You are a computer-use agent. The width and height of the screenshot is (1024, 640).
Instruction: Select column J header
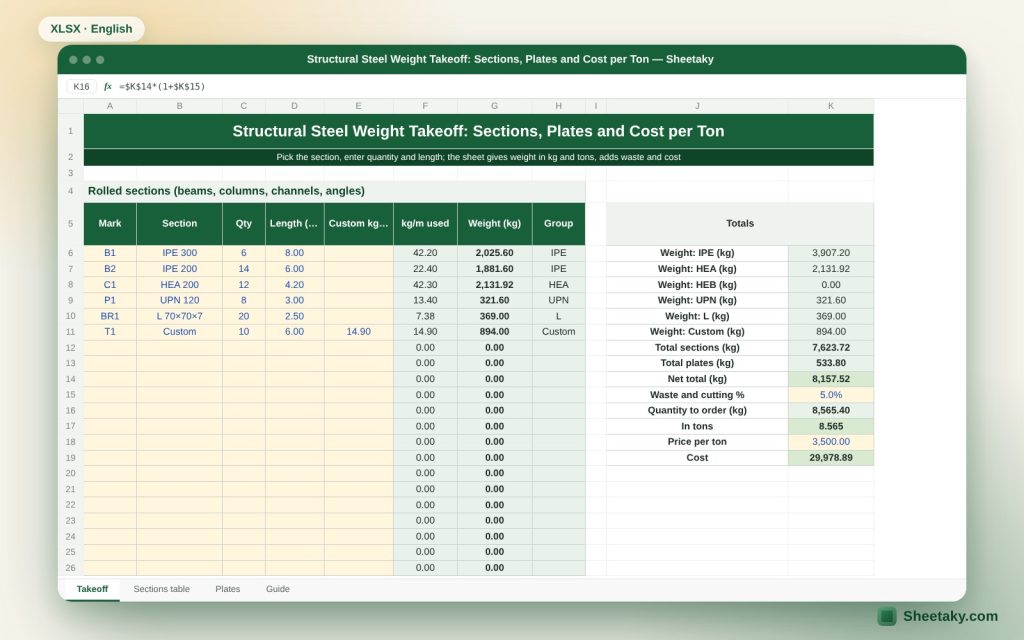[697, 106]
